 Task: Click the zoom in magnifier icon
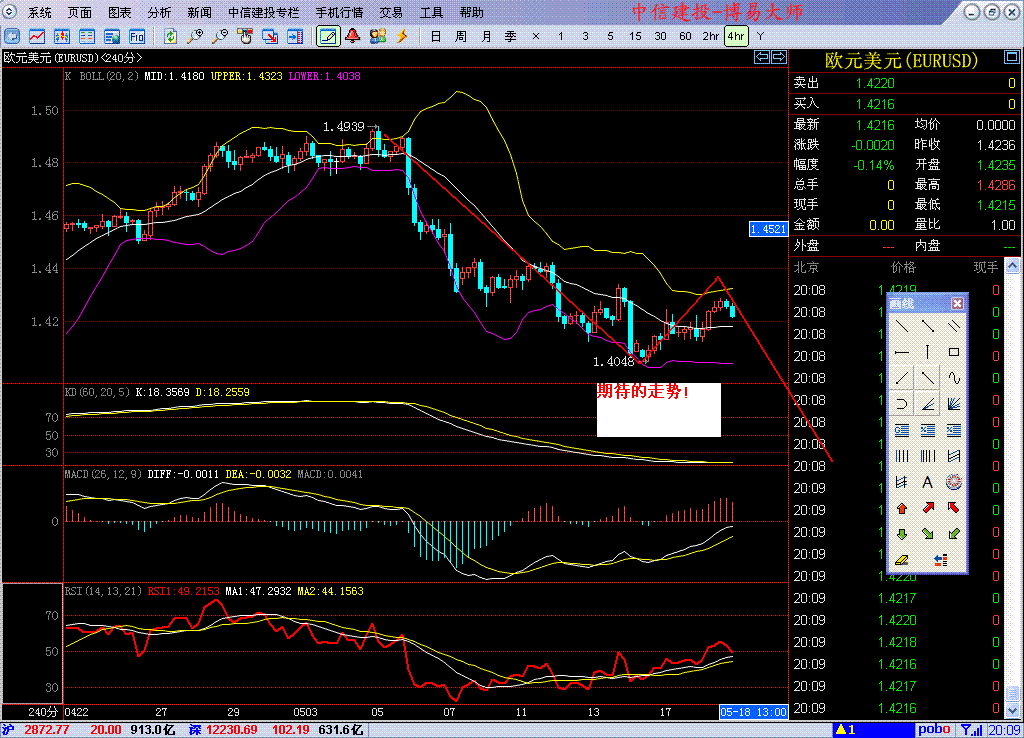(195, 37)
